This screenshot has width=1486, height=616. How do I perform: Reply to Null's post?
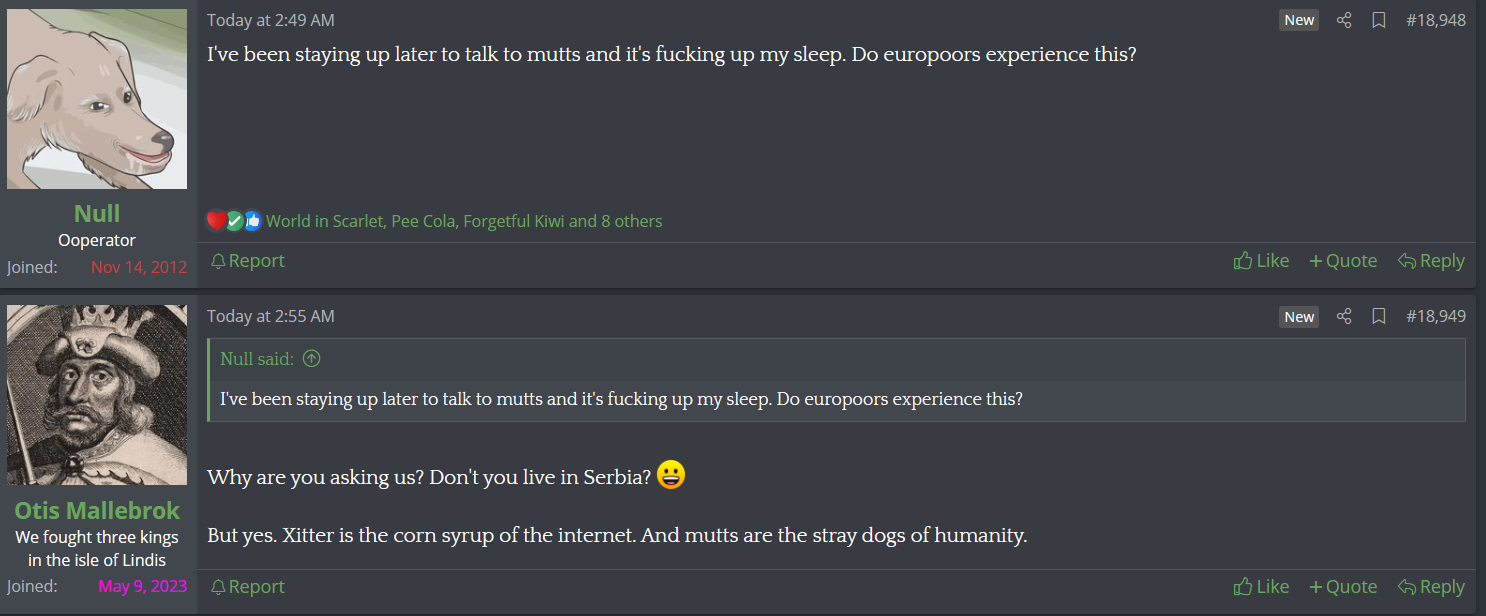[1431, 261]
